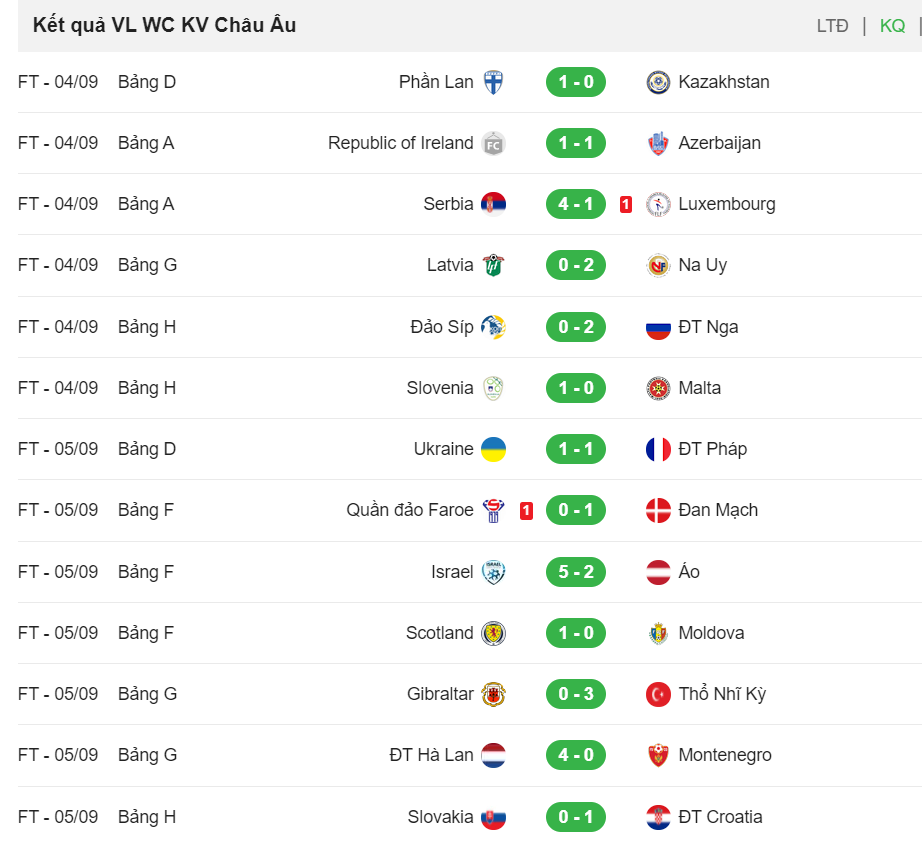Open the Serbia 4 - 1 score badge
Screen dimensions: 922x843
tap(576, 204)
